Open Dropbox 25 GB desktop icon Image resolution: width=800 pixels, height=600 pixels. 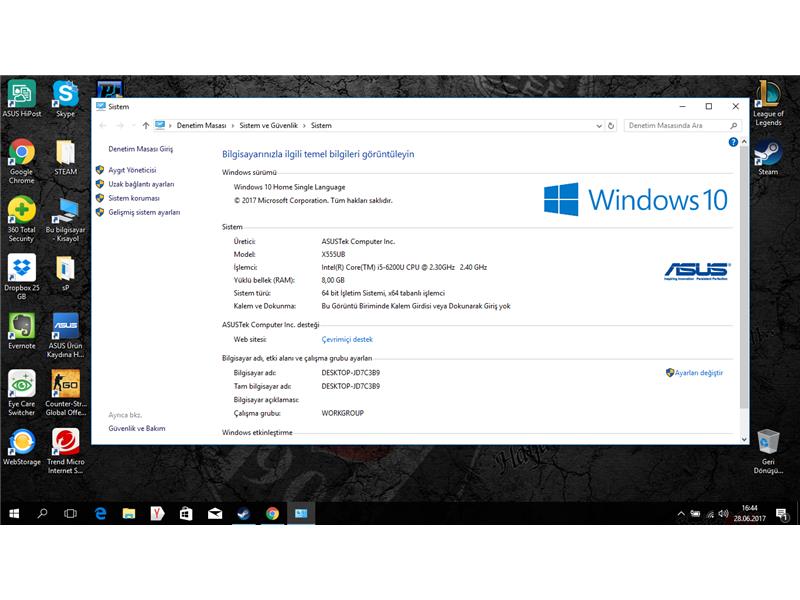click(21, 277)
